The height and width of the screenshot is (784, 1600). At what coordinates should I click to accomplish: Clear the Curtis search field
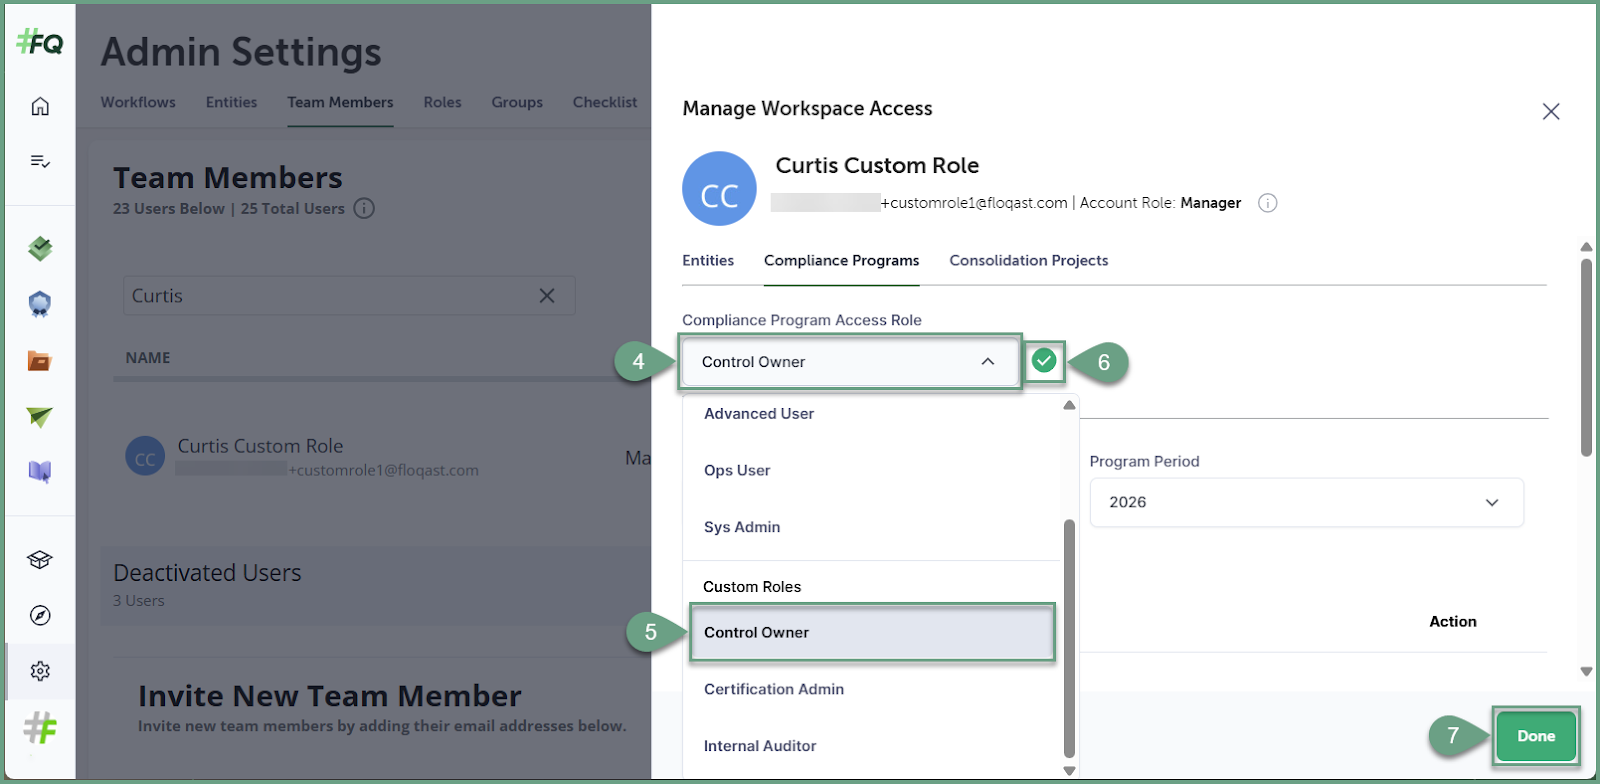click(547, 296)
